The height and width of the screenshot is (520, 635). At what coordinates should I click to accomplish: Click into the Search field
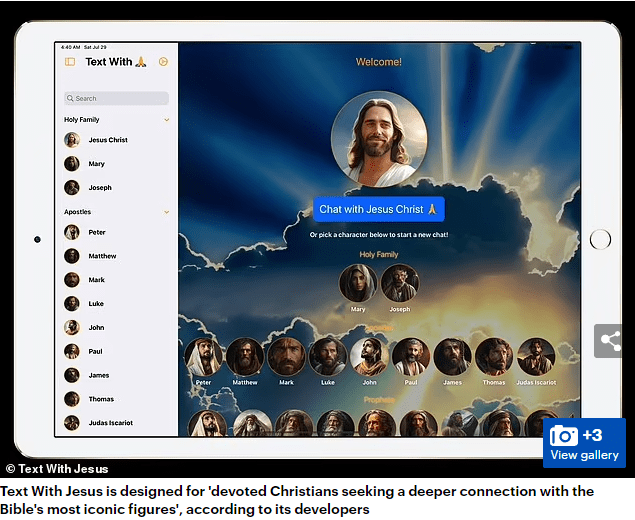(117, 98)
